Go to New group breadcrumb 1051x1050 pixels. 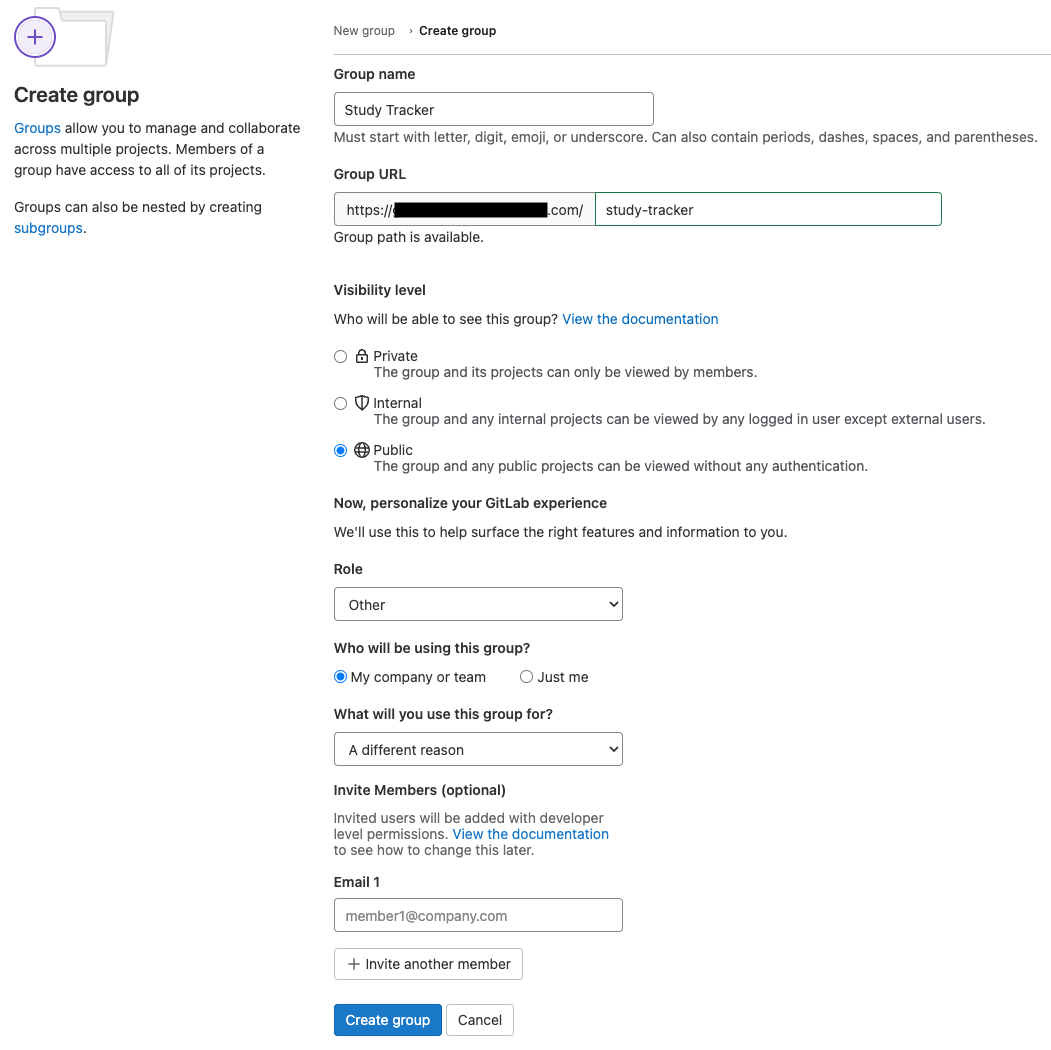364,31
